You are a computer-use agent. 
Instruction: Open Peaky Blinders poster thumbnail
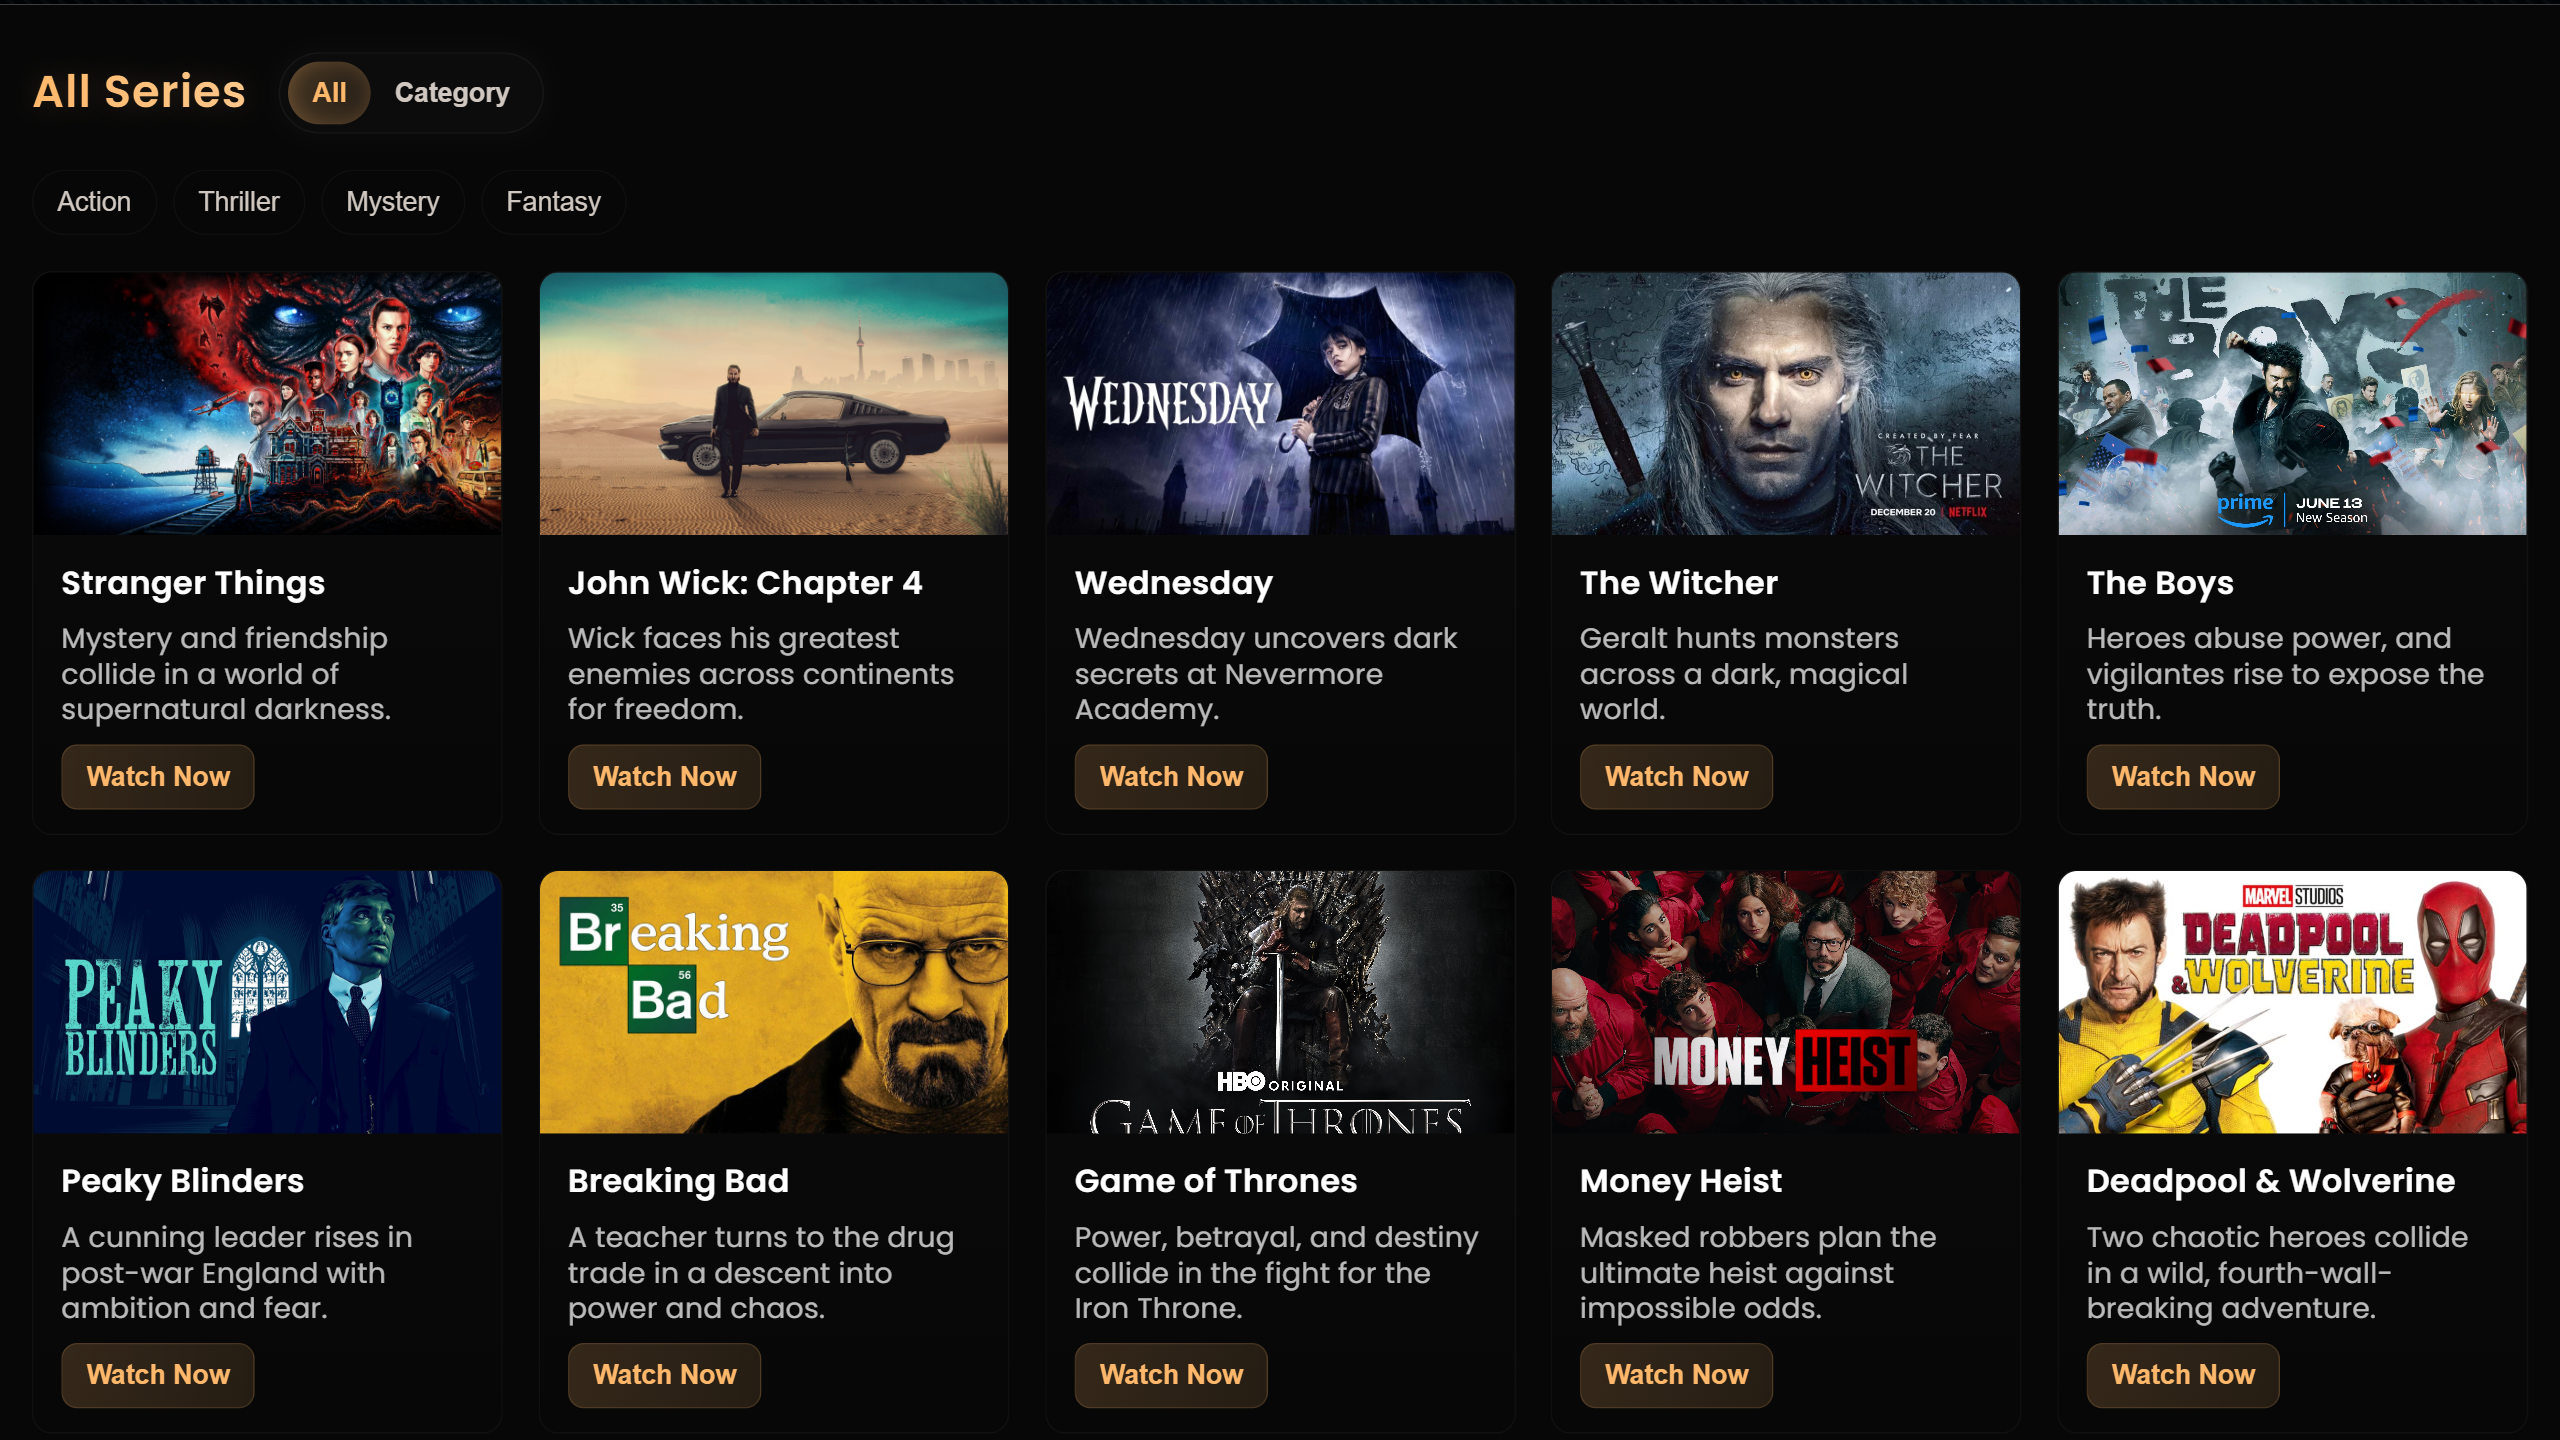coord(268,1002)
